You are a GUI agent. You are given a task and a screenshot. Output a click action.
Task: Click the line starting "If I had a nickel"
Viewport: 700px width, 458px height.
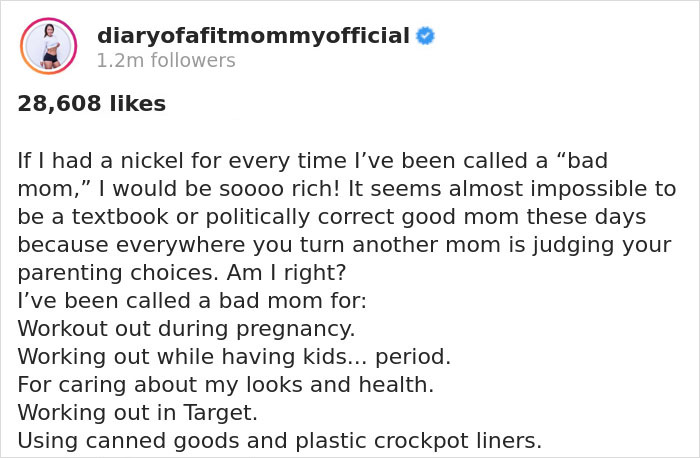click(x=313, y=161)
